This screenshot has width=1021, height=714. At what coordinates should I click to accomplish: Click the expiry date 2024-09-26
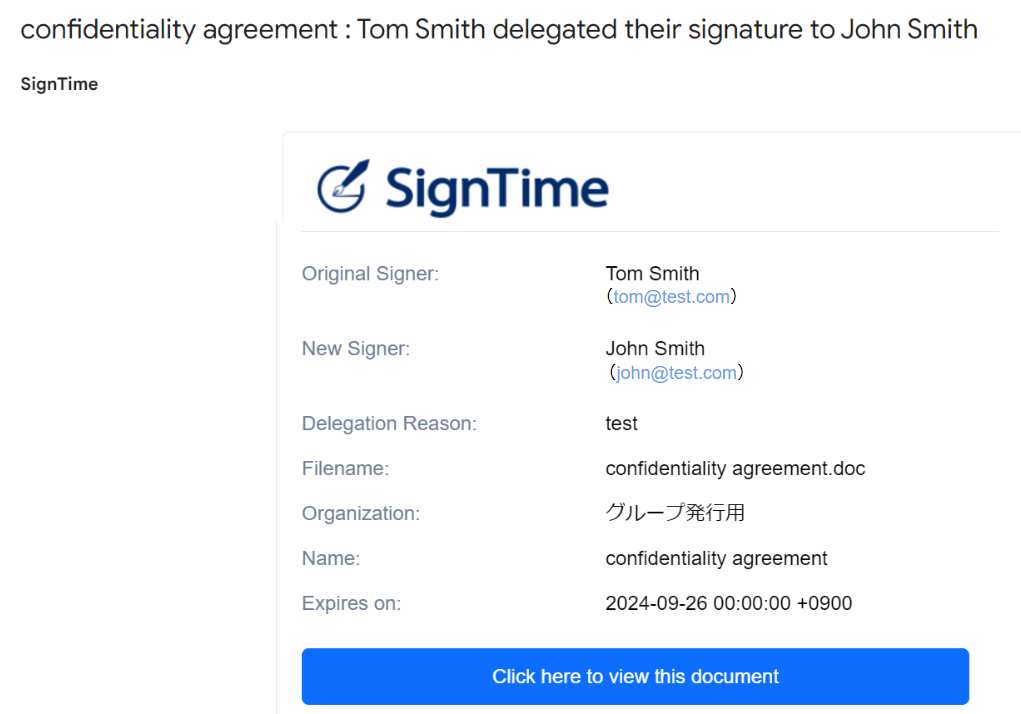tap(656, 603)
